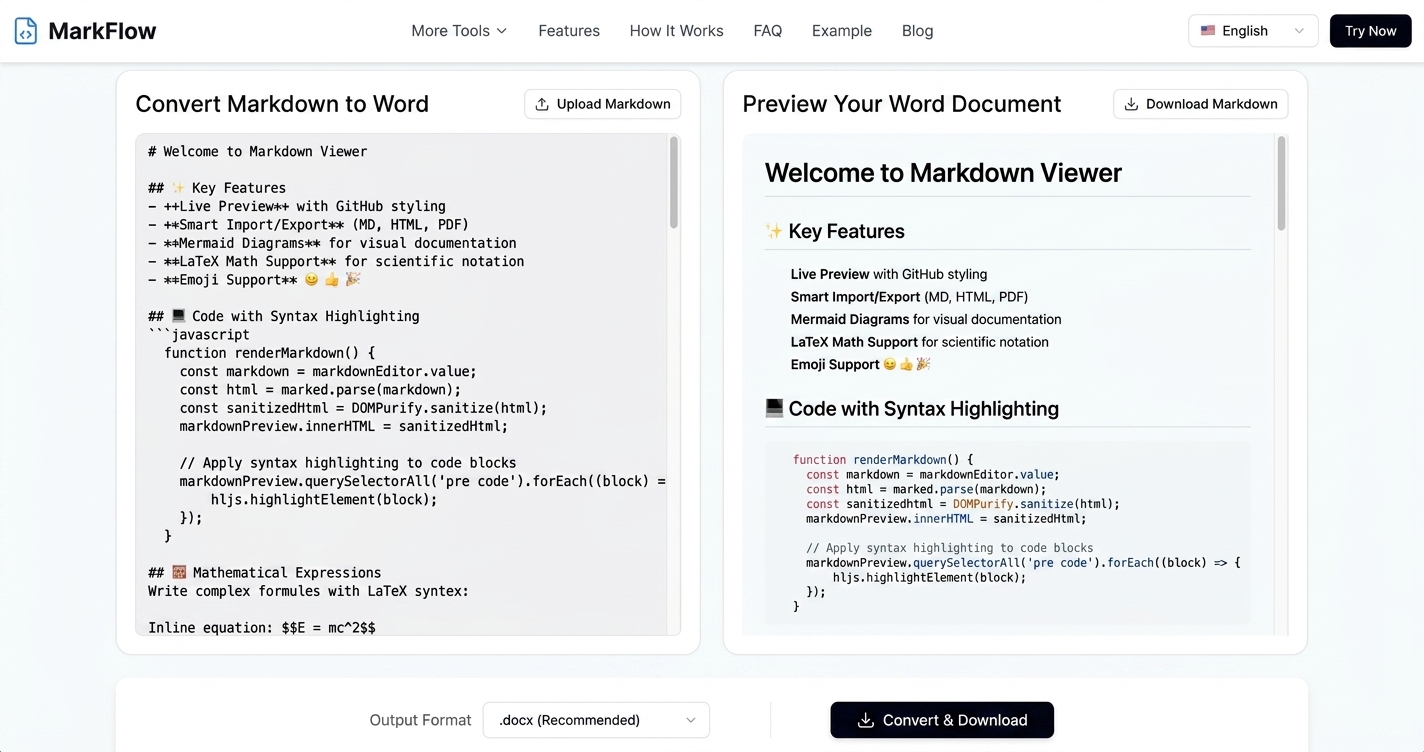
Task: Click 'Inline equation: $$E = mc^2$$' editor line
Action: click(262, 628)
